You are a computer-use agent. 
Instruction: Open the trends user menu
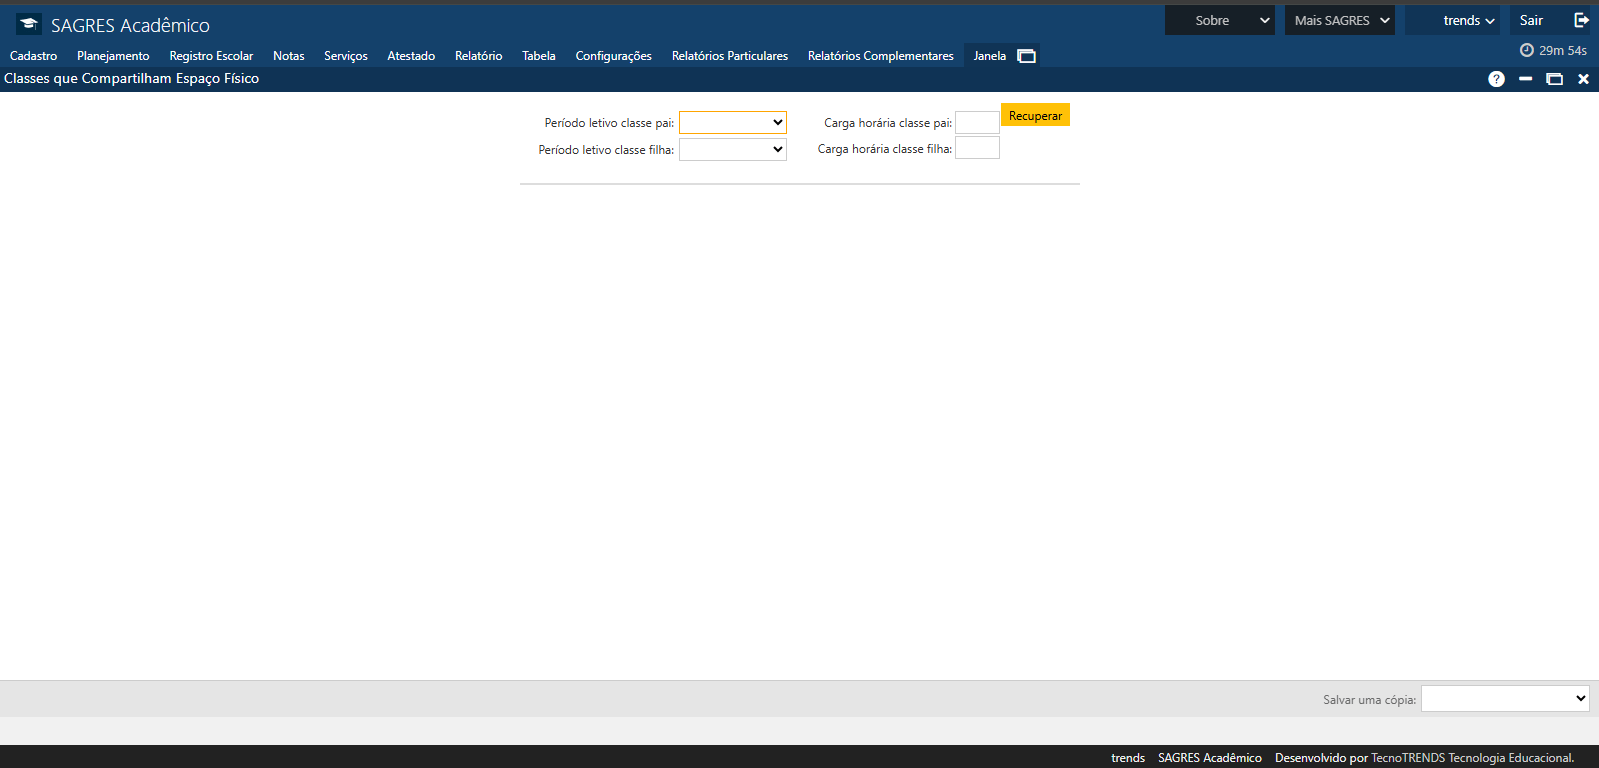[1467, 20]
